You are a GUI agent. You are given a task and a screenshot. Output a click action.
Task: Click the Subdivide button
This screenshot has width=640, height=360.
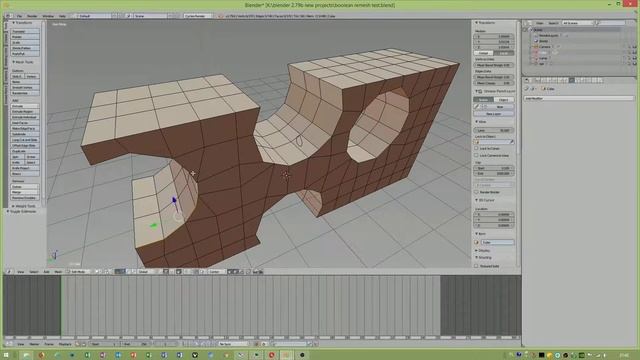click(25, 134)
